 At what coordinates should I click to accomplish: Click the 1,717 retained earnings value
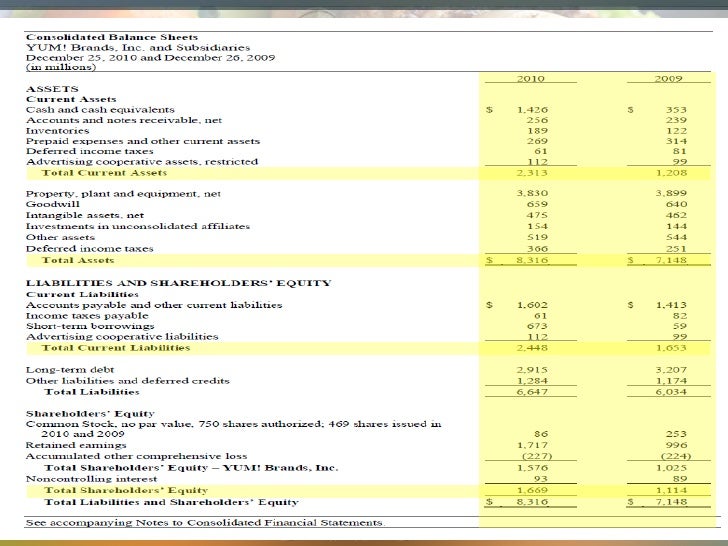533,445
